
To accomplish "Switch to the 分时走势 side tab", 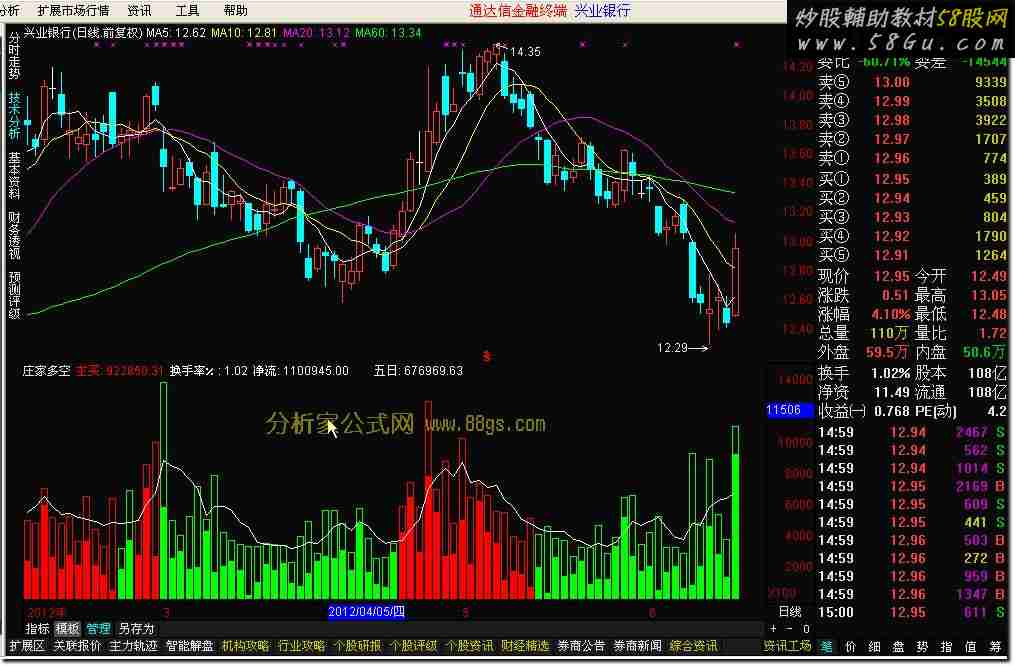I will [14, 56].
